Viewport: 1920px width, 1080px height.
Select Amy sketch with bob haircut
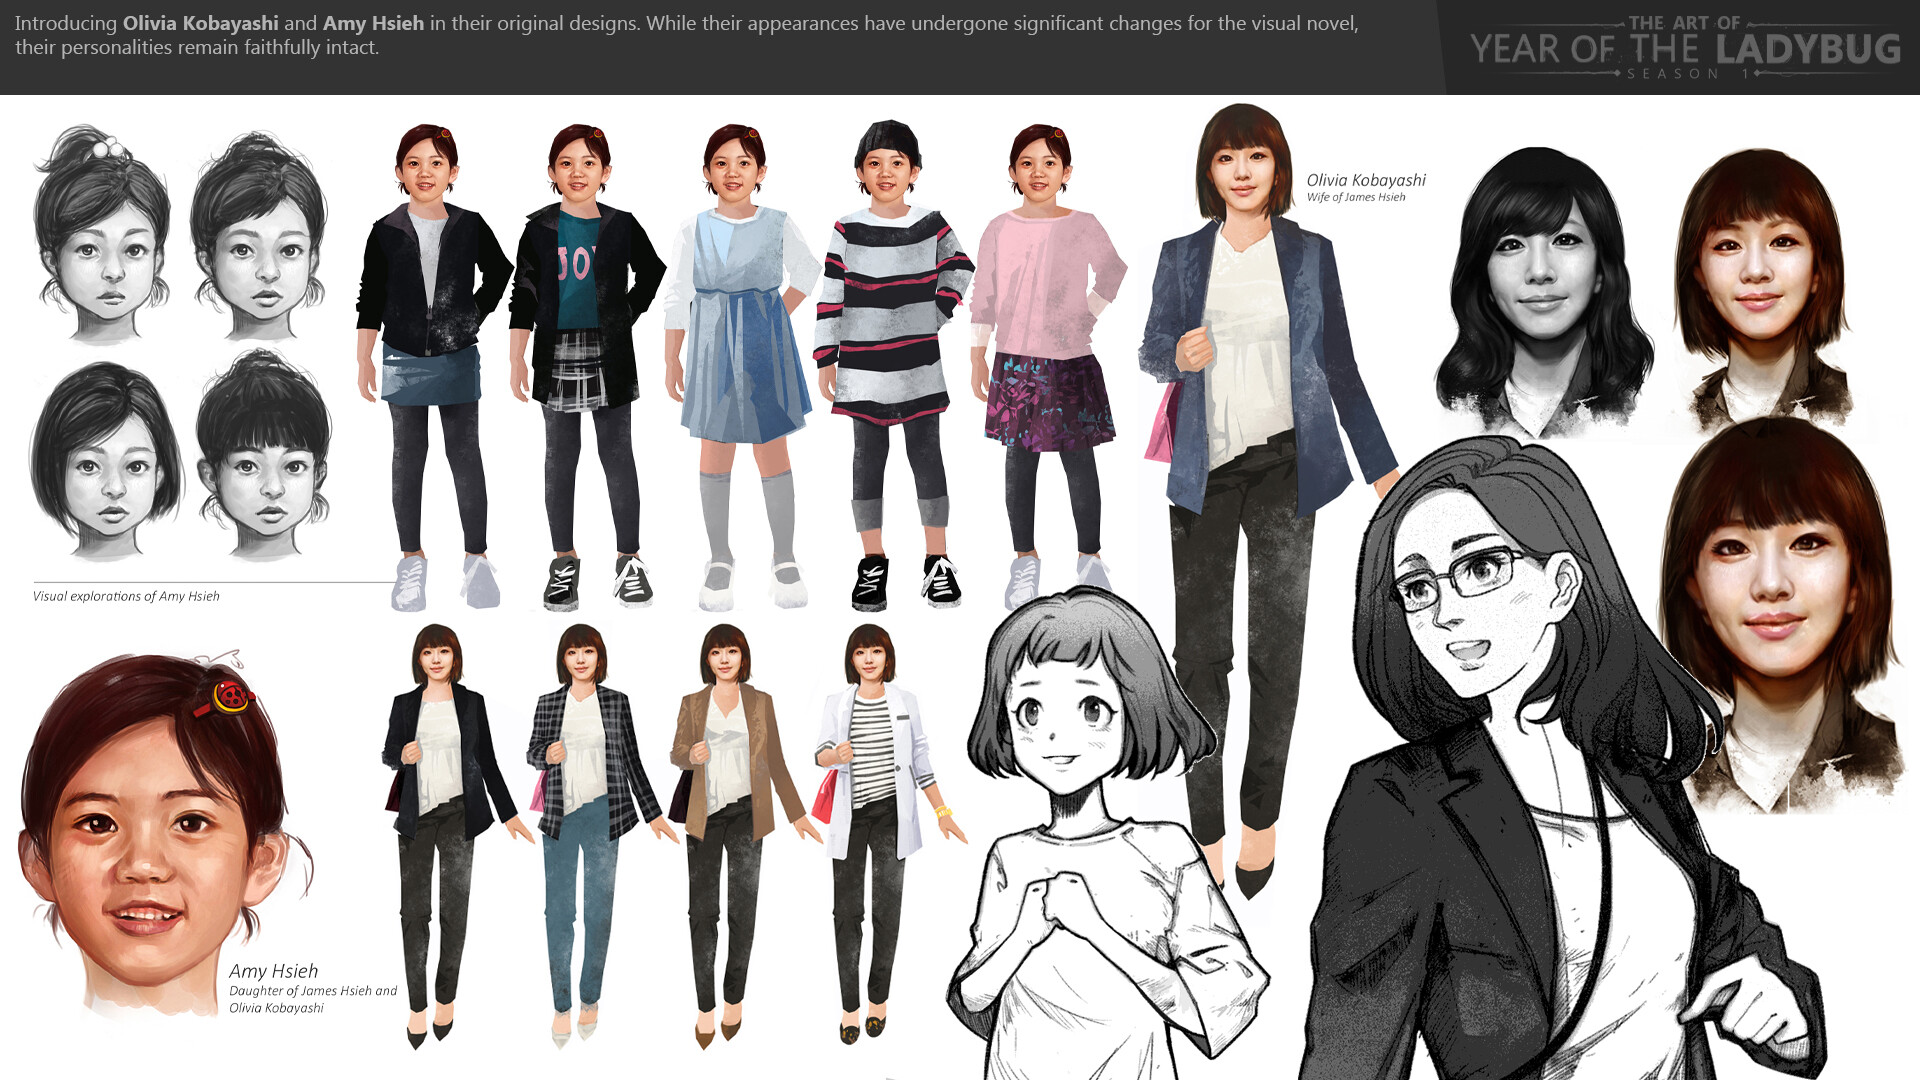(x=107, y=460)
